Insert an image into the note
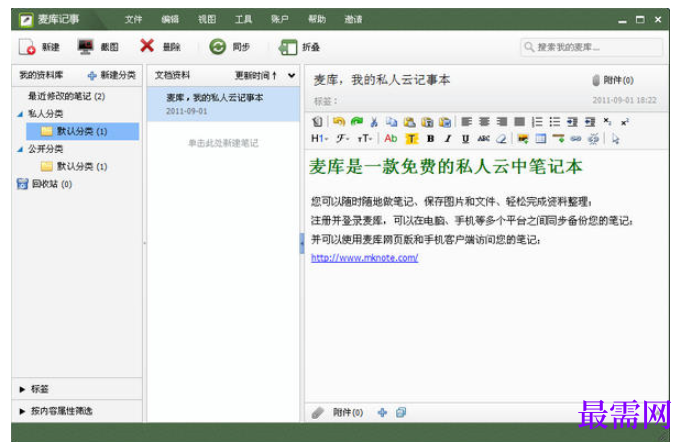This screenshot has width=690, height=446. click(523, 139)
